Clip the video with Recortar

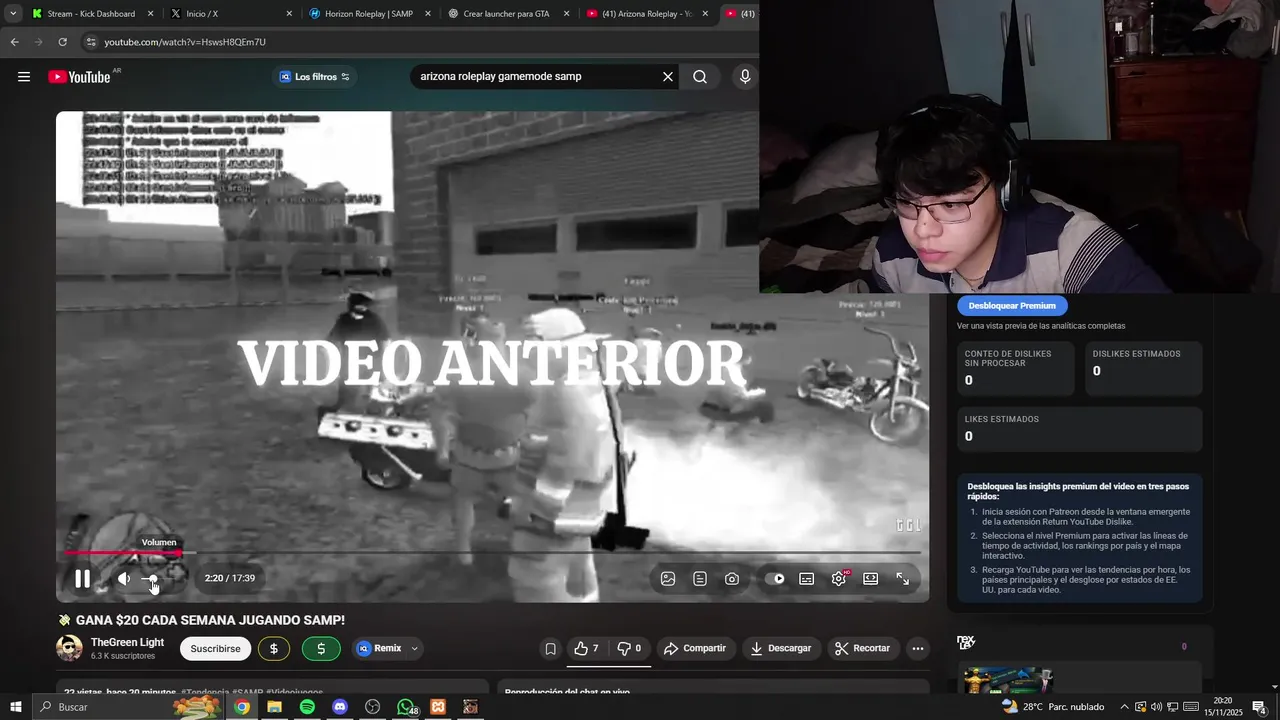coord(862,648)
